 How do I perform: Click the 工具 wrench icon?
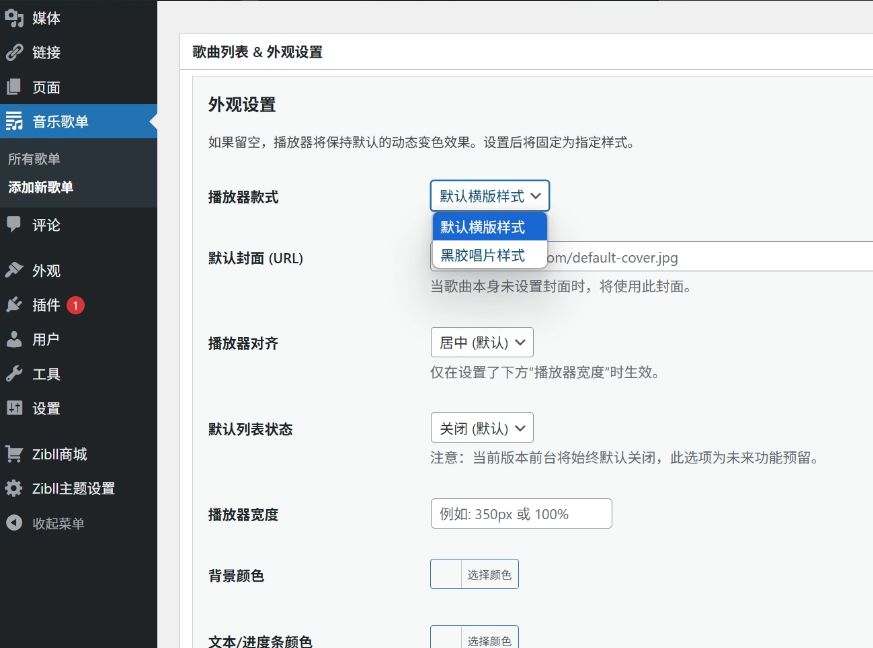pyautogui.click(x=14, y=374)
